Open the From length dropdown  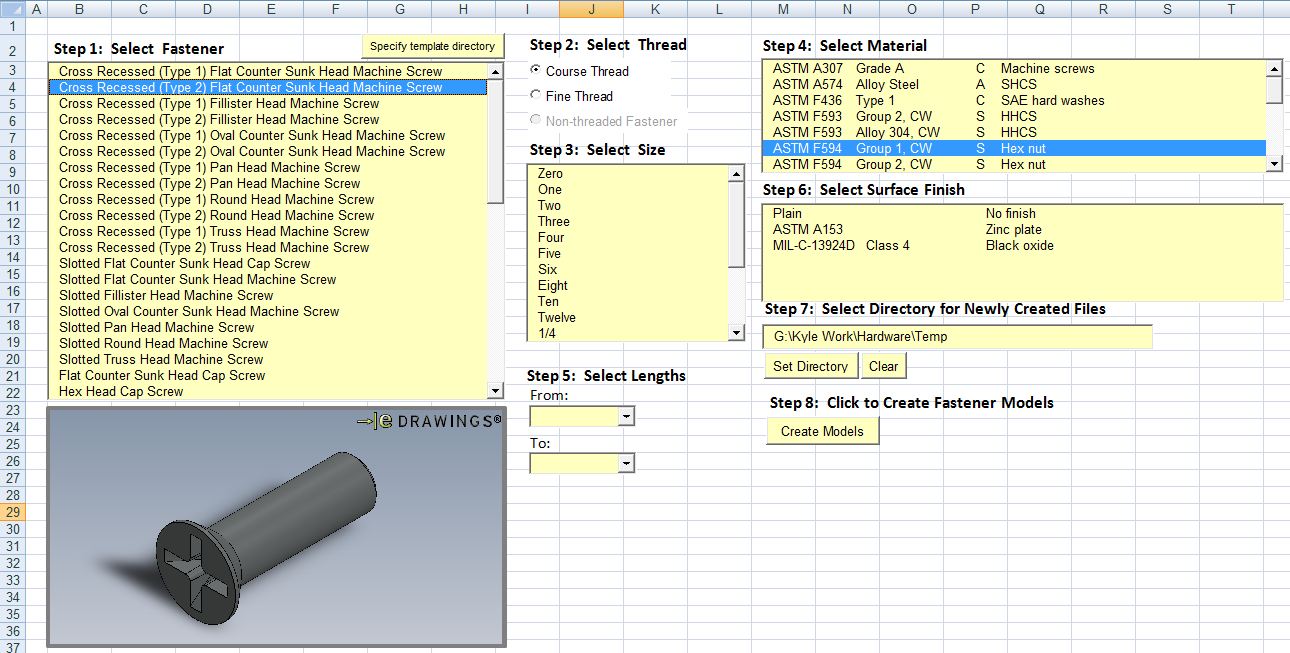pos(626,416)
